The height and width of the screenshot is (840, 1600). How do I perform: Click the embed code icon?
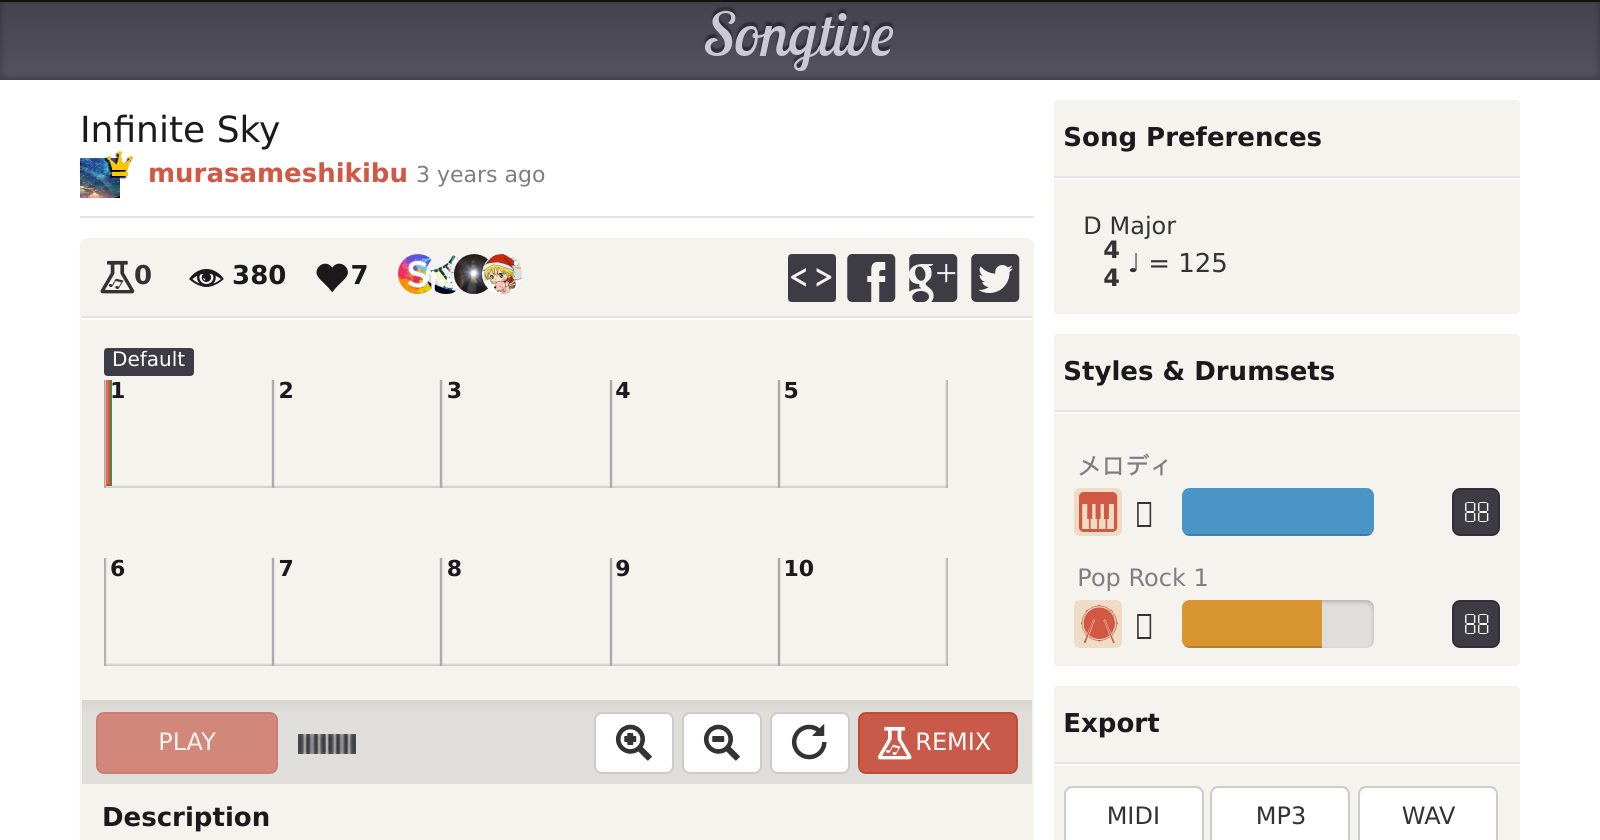[811, 278]
